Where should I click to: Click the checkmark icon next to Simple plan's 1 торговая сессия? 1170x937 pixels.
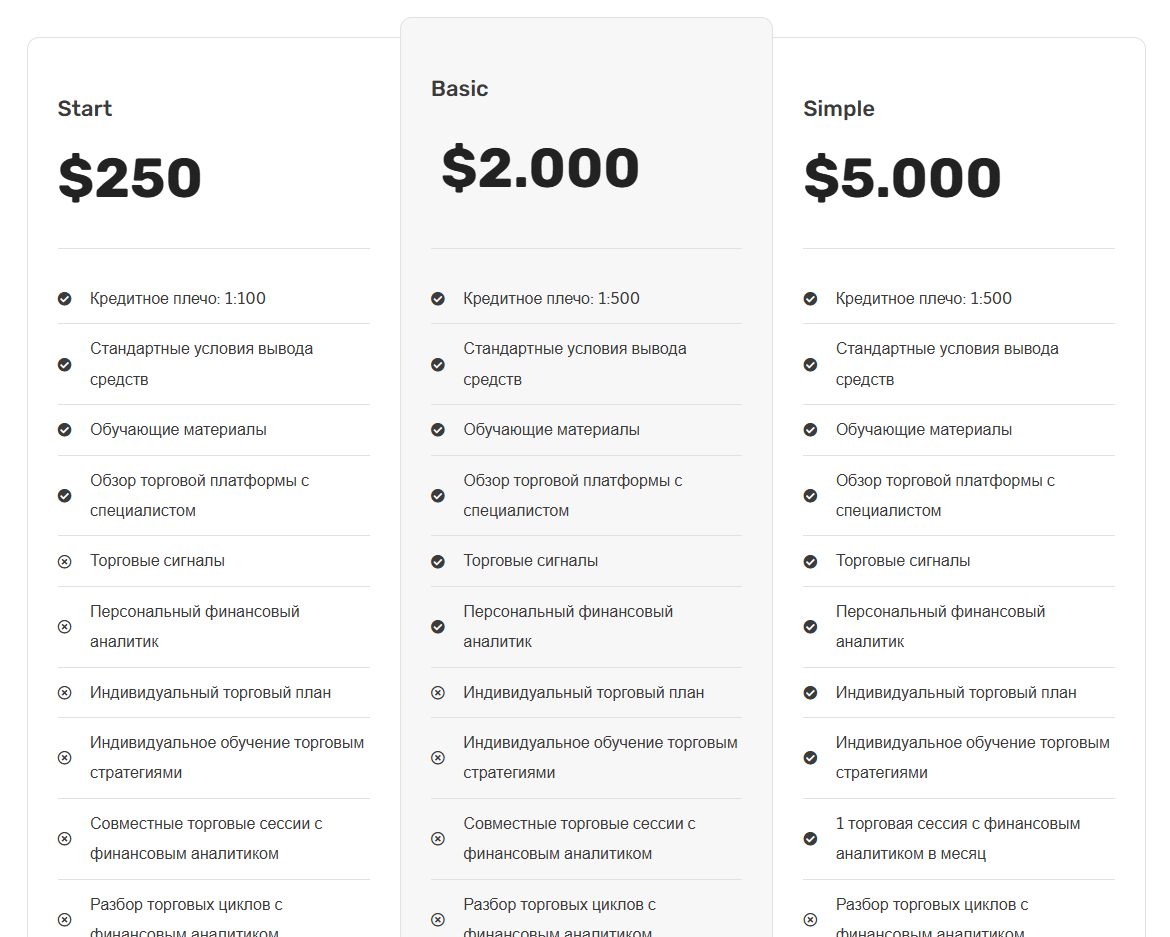[810, 839]
